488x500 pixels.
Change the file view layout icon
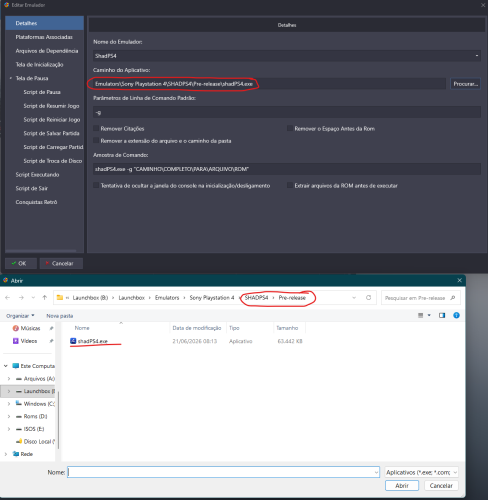point(421,315)
